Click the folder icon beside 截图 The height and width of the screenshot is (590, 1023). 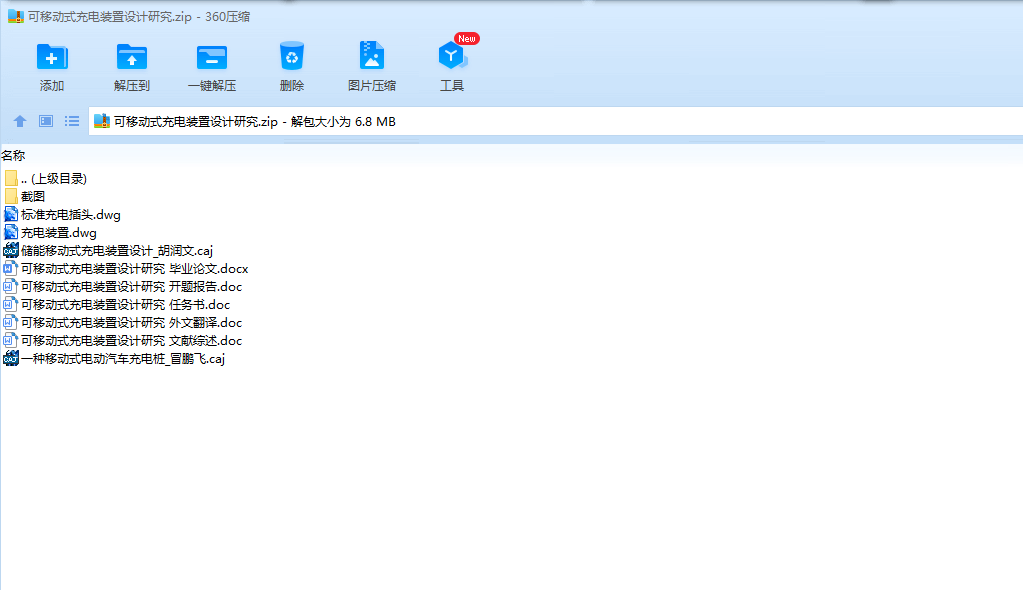coord(11,196)
